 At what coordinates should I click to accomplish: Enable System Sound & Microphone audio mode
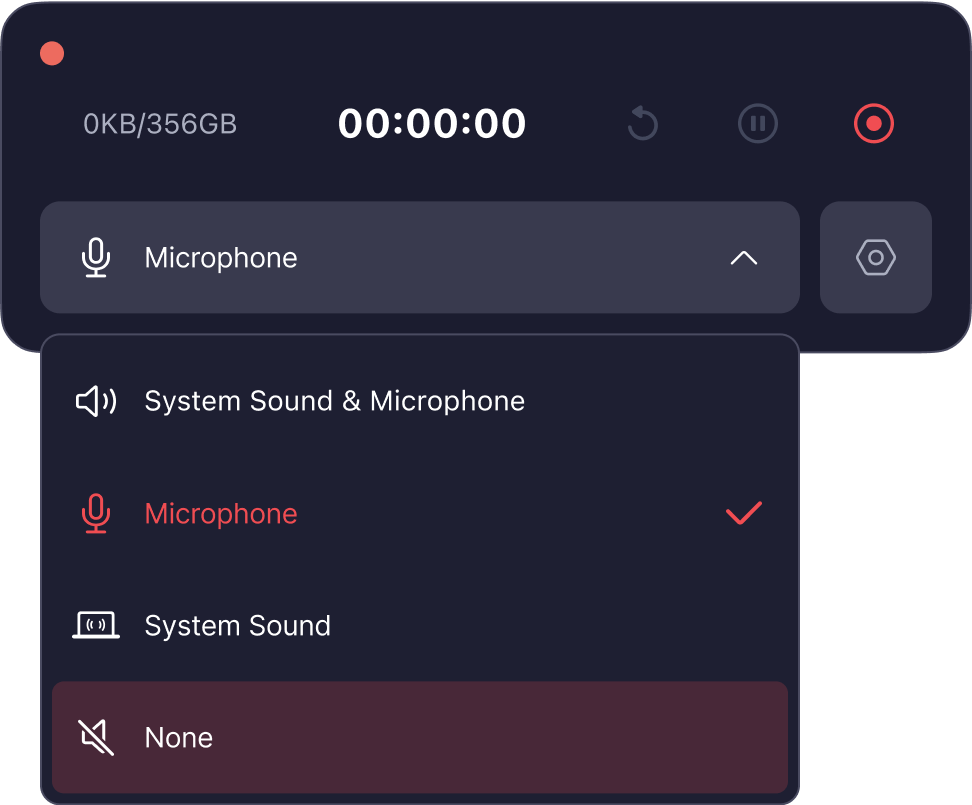pos(335,400)
